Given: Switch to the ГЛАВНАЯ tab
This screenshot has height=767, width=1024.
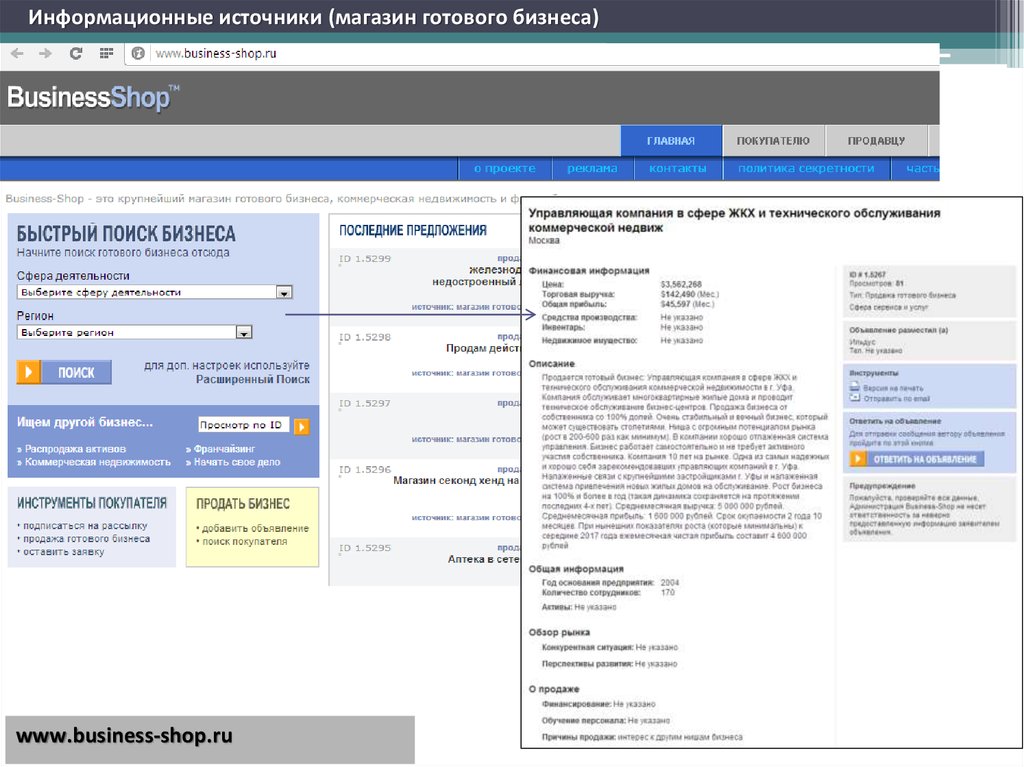Looking at the screenshot, I should click(670, 141).
